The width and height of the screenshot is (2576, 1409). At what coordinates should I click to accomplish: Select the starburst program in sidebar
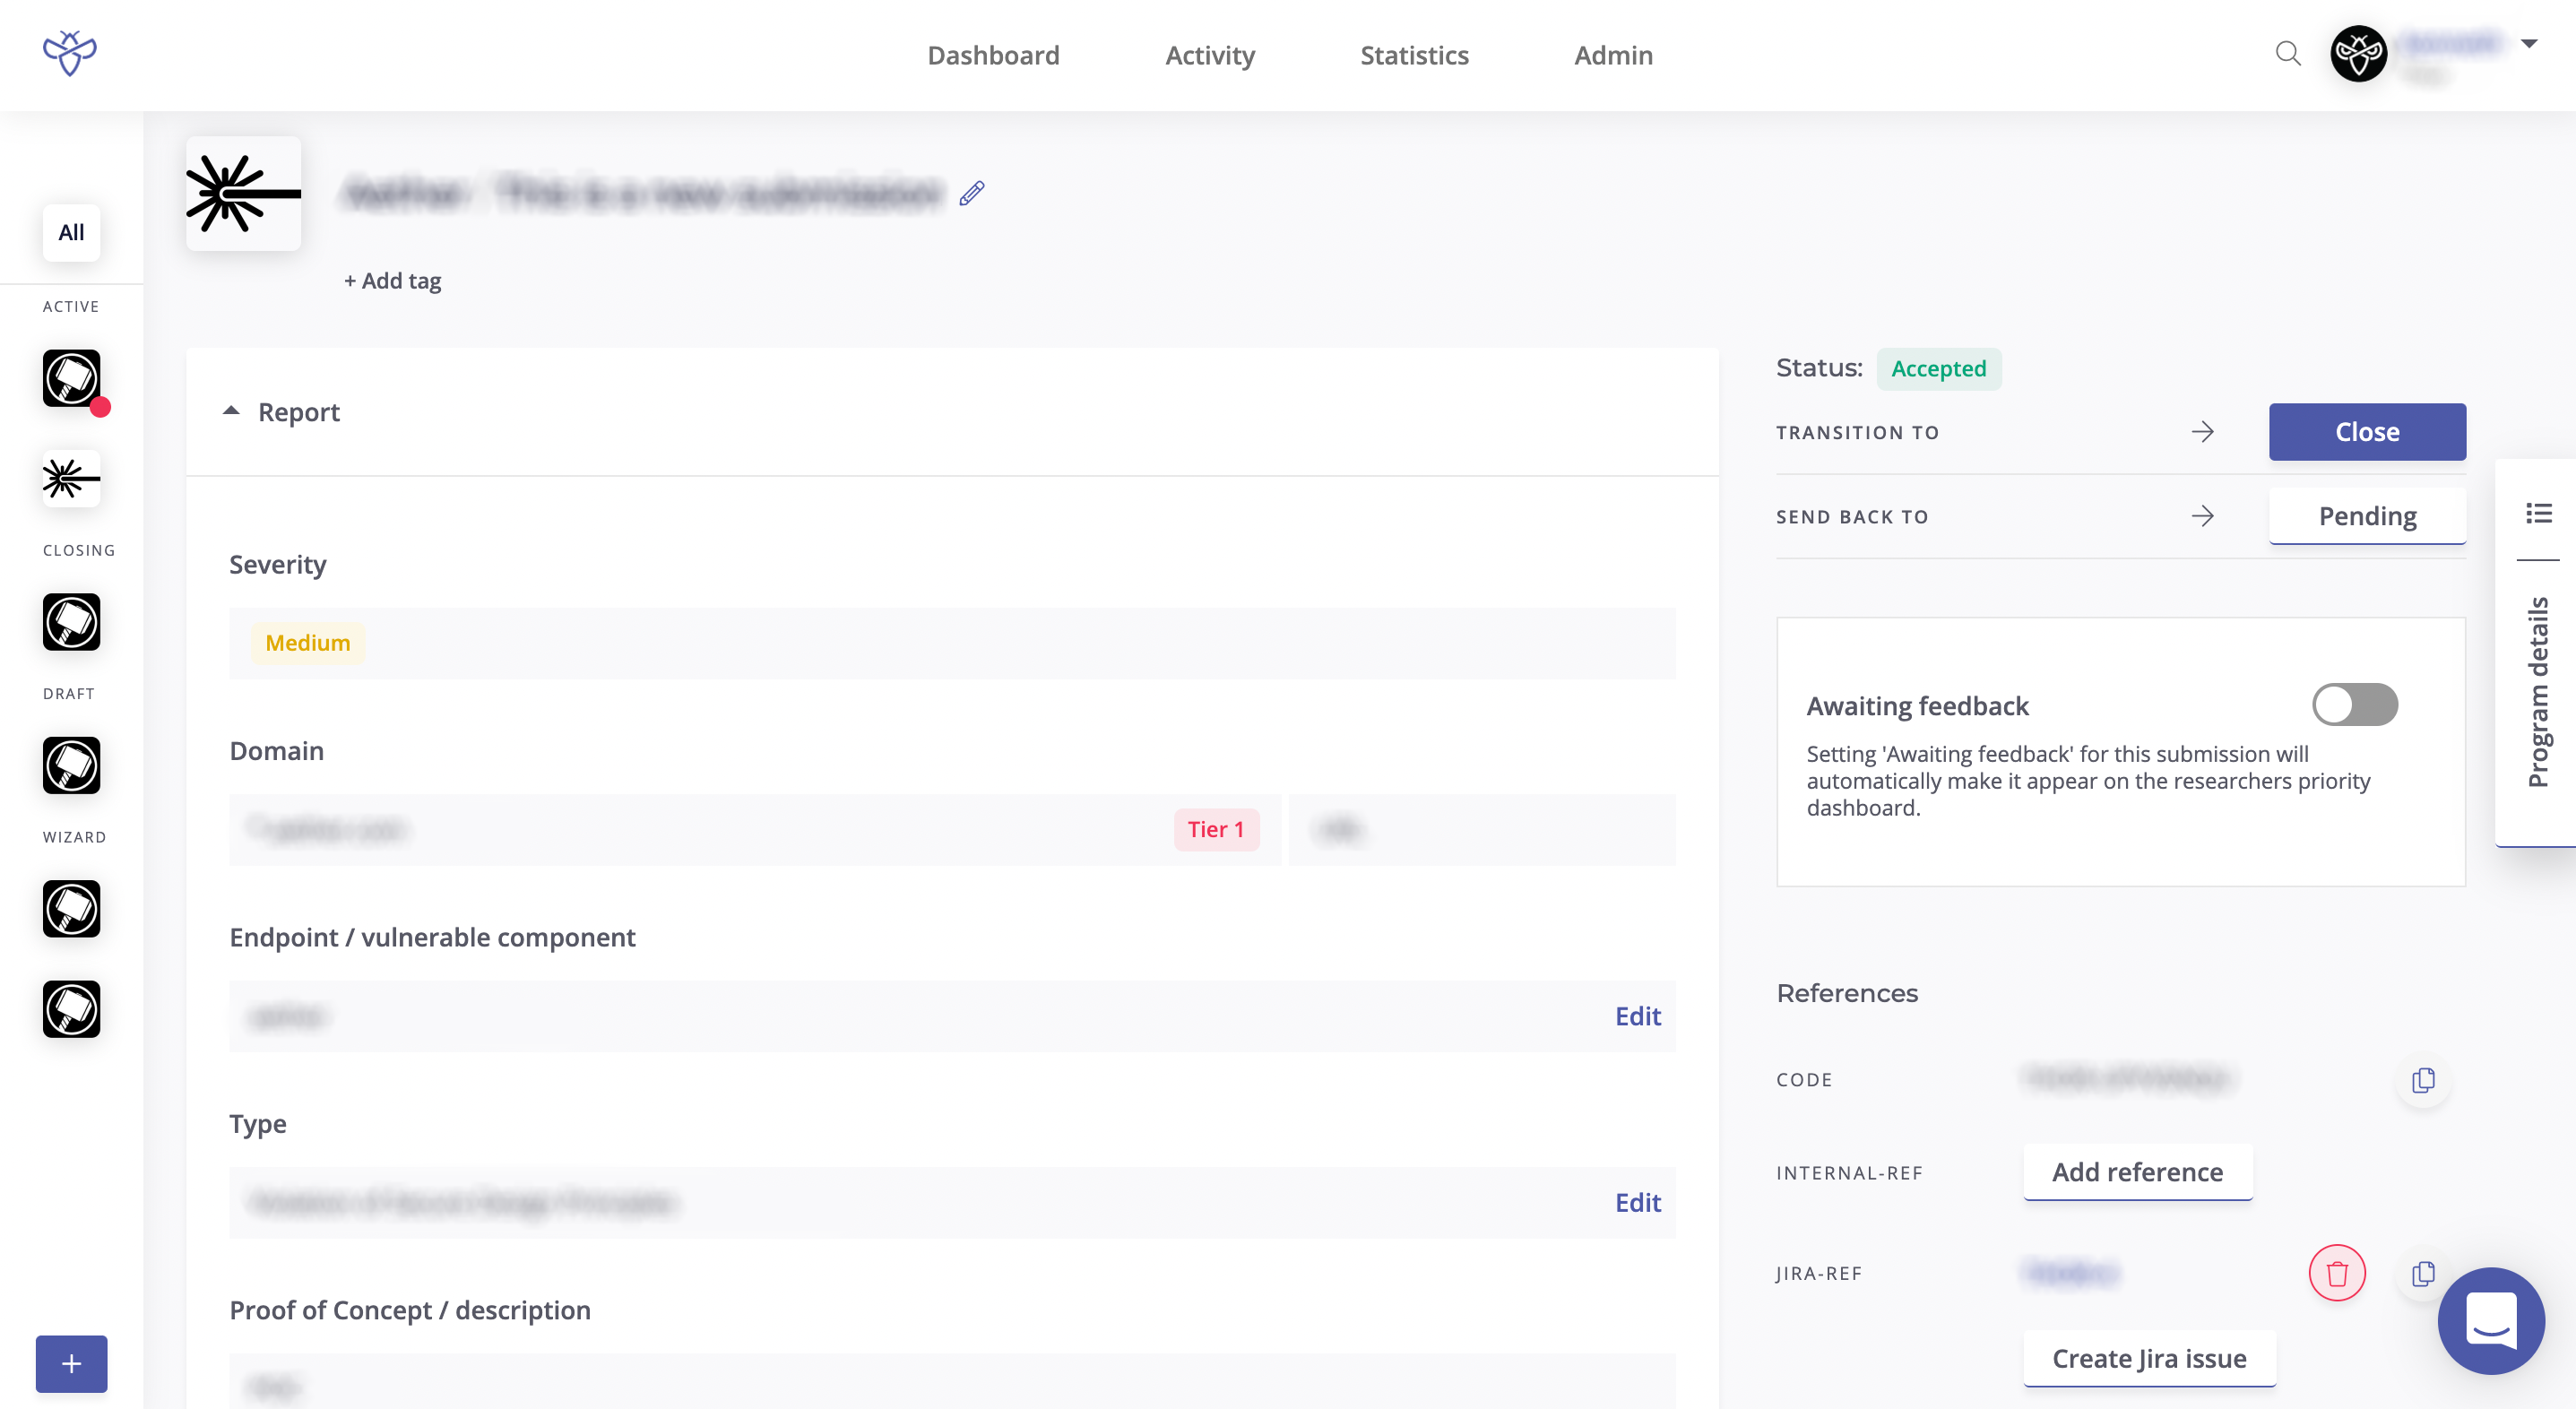[x=71, y=479]
